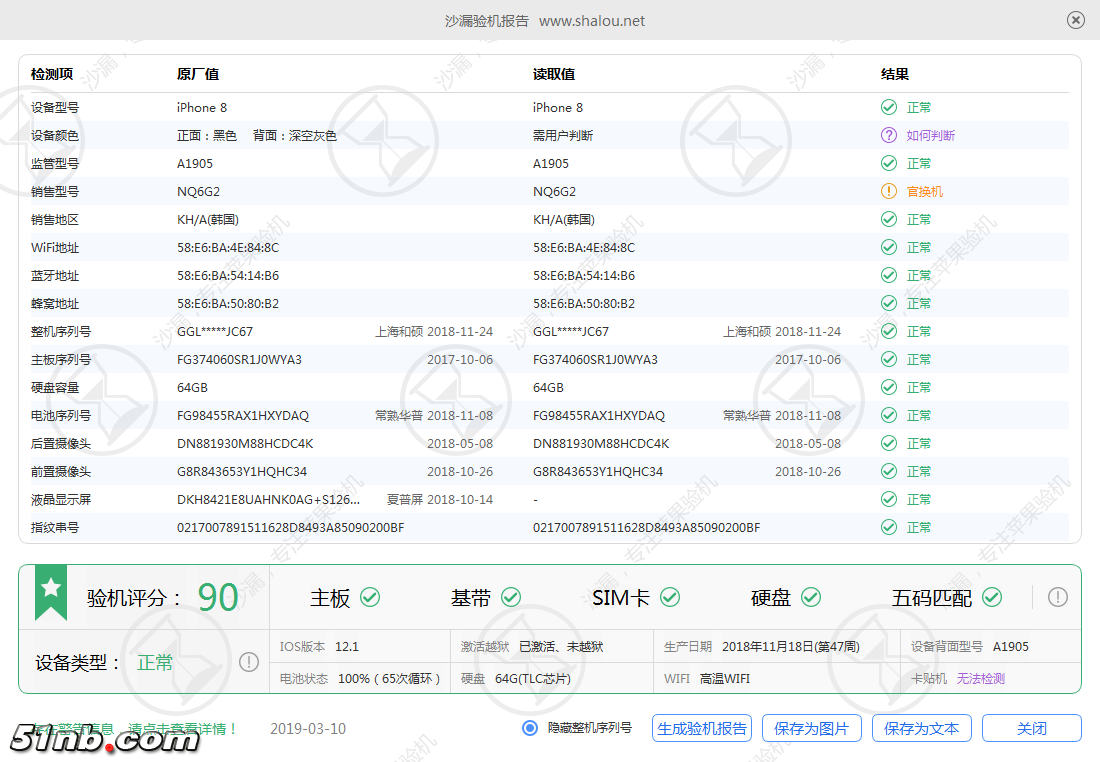Click 生成验机报告 button
Viewport: 1100px width, 762px height.
tap(701, 728)
